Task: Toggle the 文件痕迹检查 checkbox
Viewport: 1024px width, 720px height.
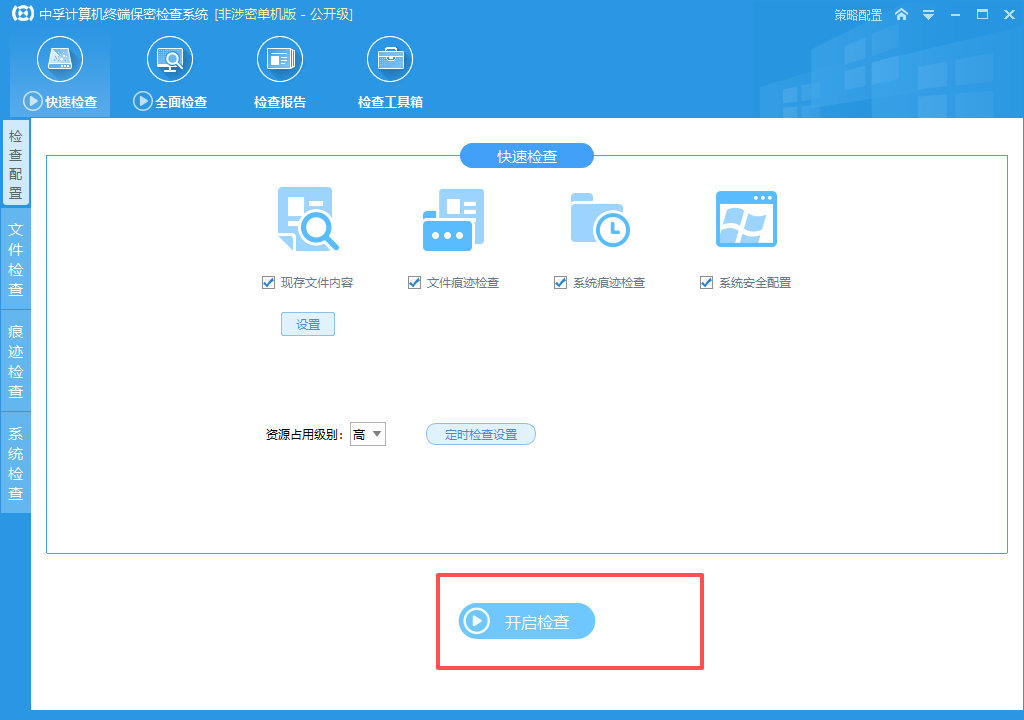Action: coord(414,282)
